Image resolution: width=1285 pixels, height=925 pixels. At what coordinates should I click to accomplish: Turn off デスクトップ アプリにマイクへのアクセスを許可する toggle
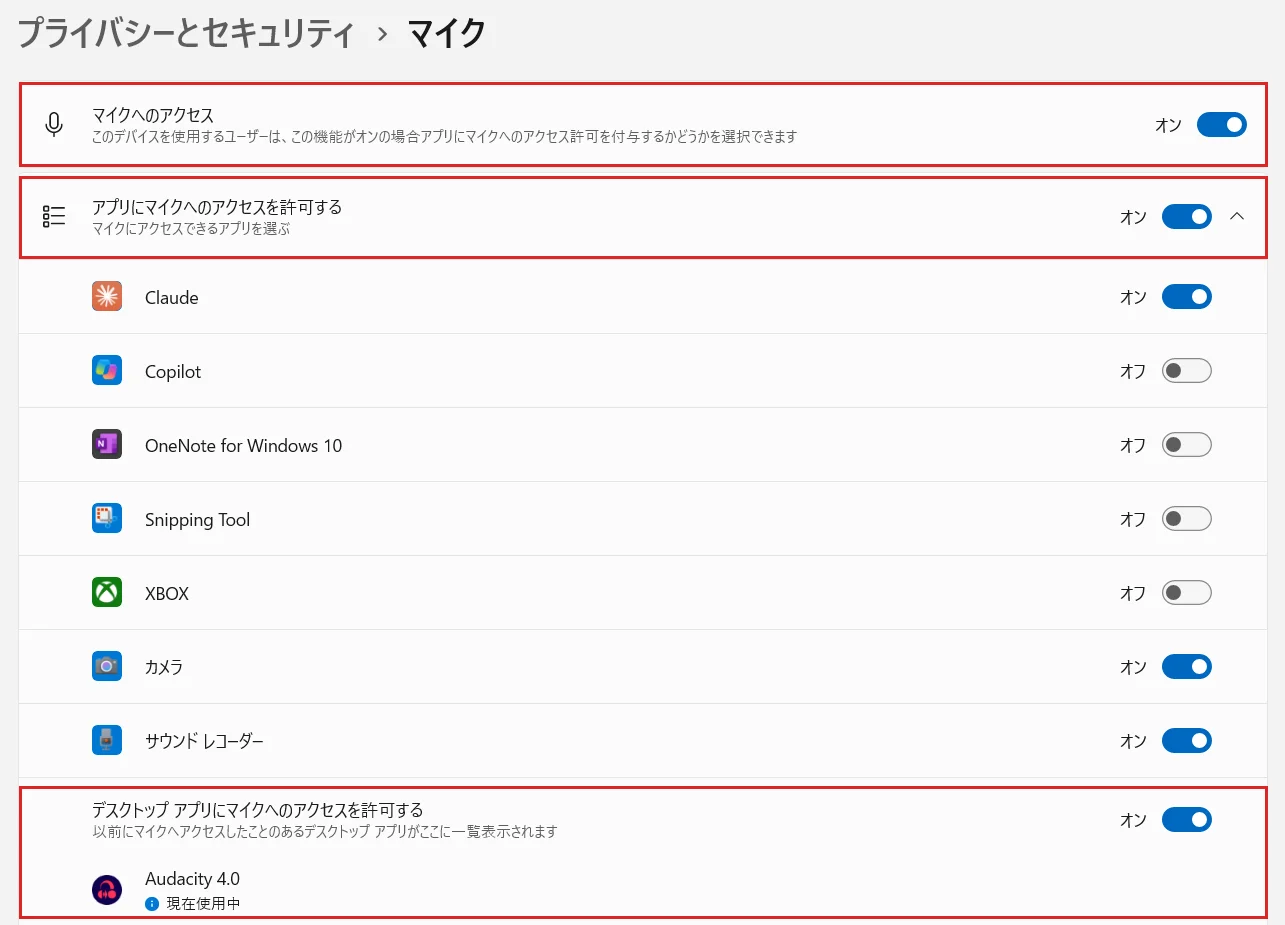click(1187, 820)
